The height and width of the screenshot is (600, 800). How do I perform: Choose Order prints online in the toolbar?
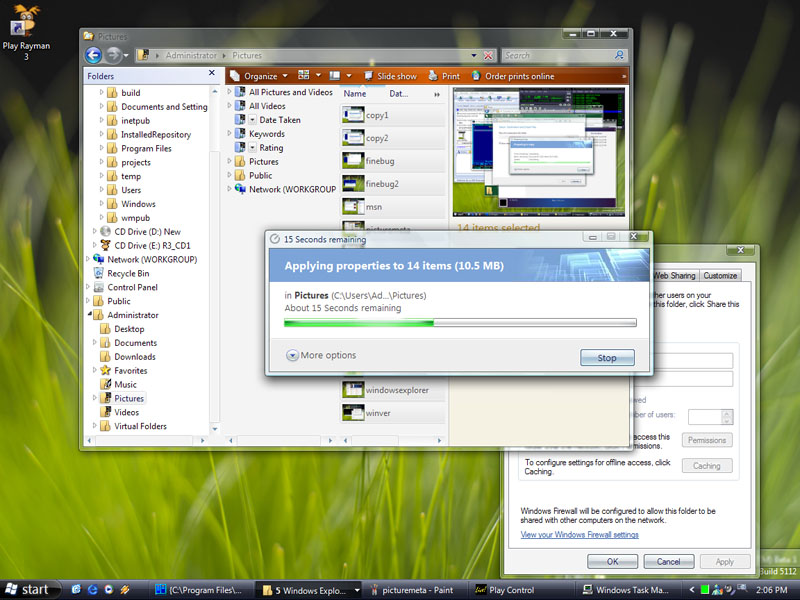point(513,76)
